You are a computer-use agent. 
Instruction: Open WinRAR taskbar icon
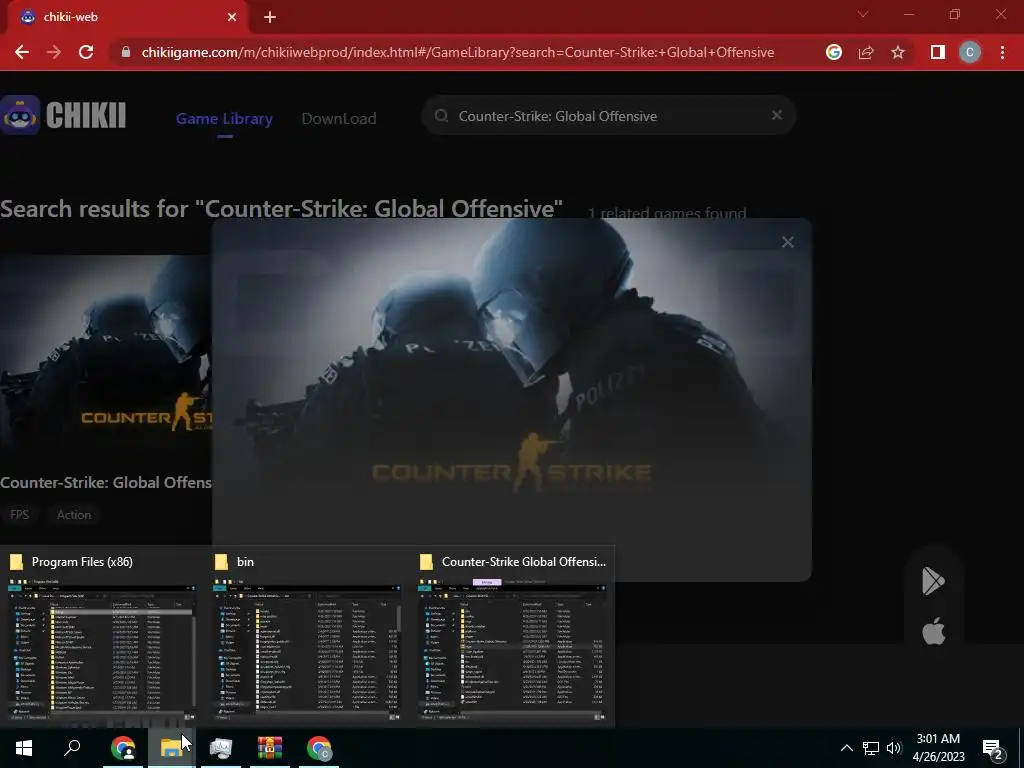[x=269, y=748]
